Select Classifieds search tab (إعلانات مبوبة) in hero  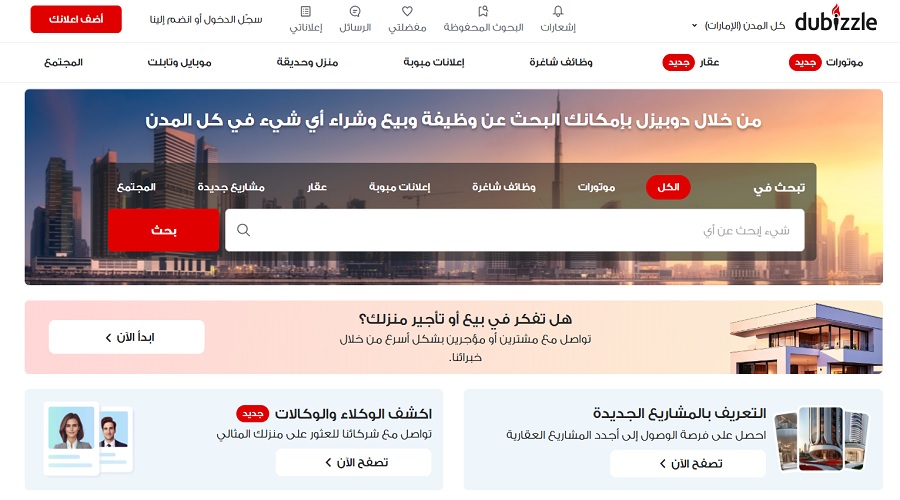click(x=399, y=187)
